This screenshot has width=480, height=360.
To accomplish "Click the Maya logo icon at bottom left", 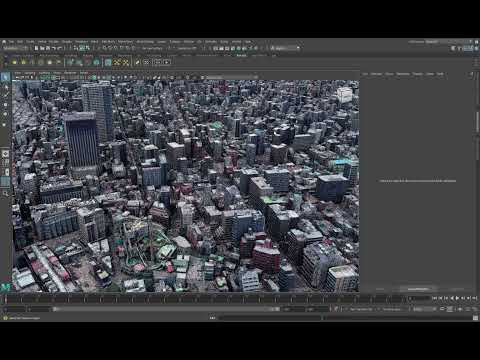I will click(x=6, y=287).
